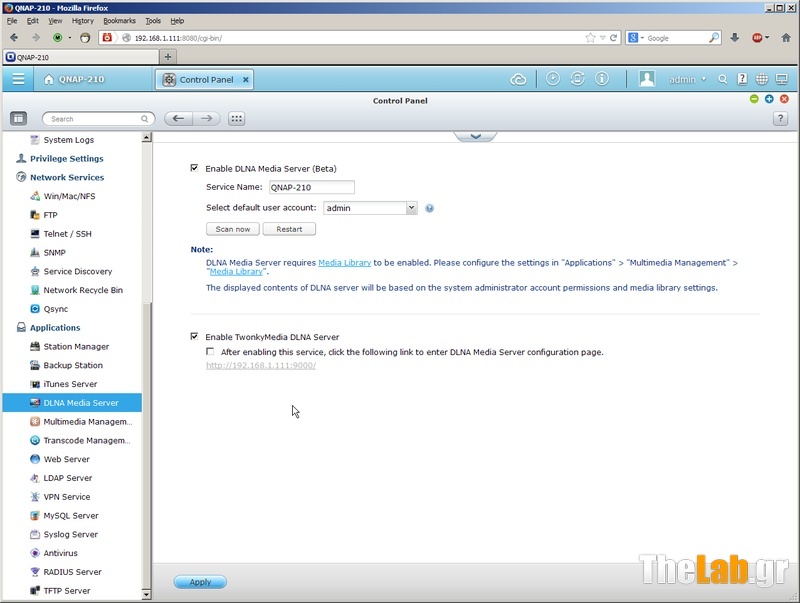Click the Restart button
Screen dimensions: 800x603
289,229
